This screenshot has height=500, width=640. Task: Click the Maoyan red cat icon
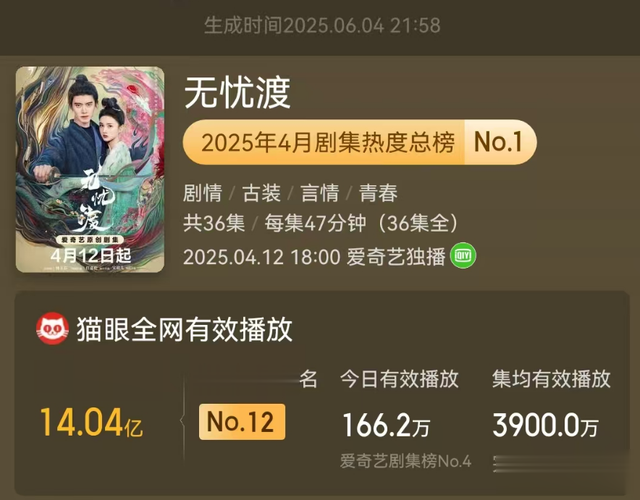point(52,329)
